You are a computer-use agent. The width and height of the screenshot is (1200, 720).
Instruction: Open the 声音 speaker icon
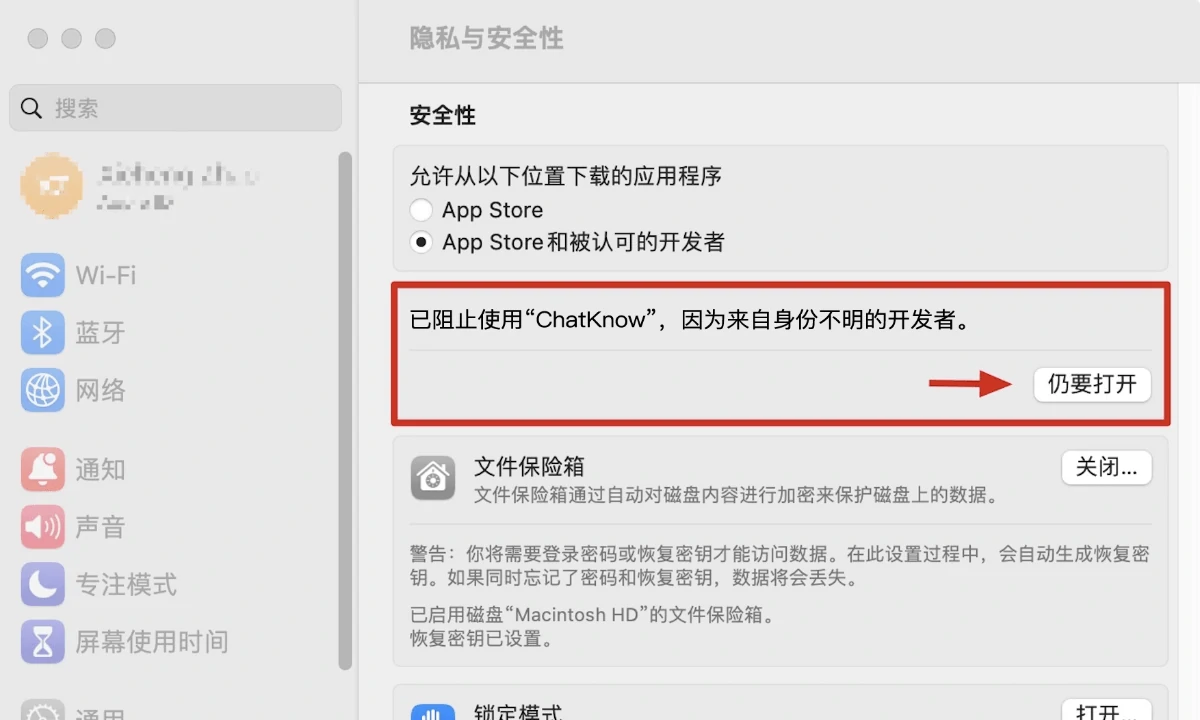coord(42,526)
